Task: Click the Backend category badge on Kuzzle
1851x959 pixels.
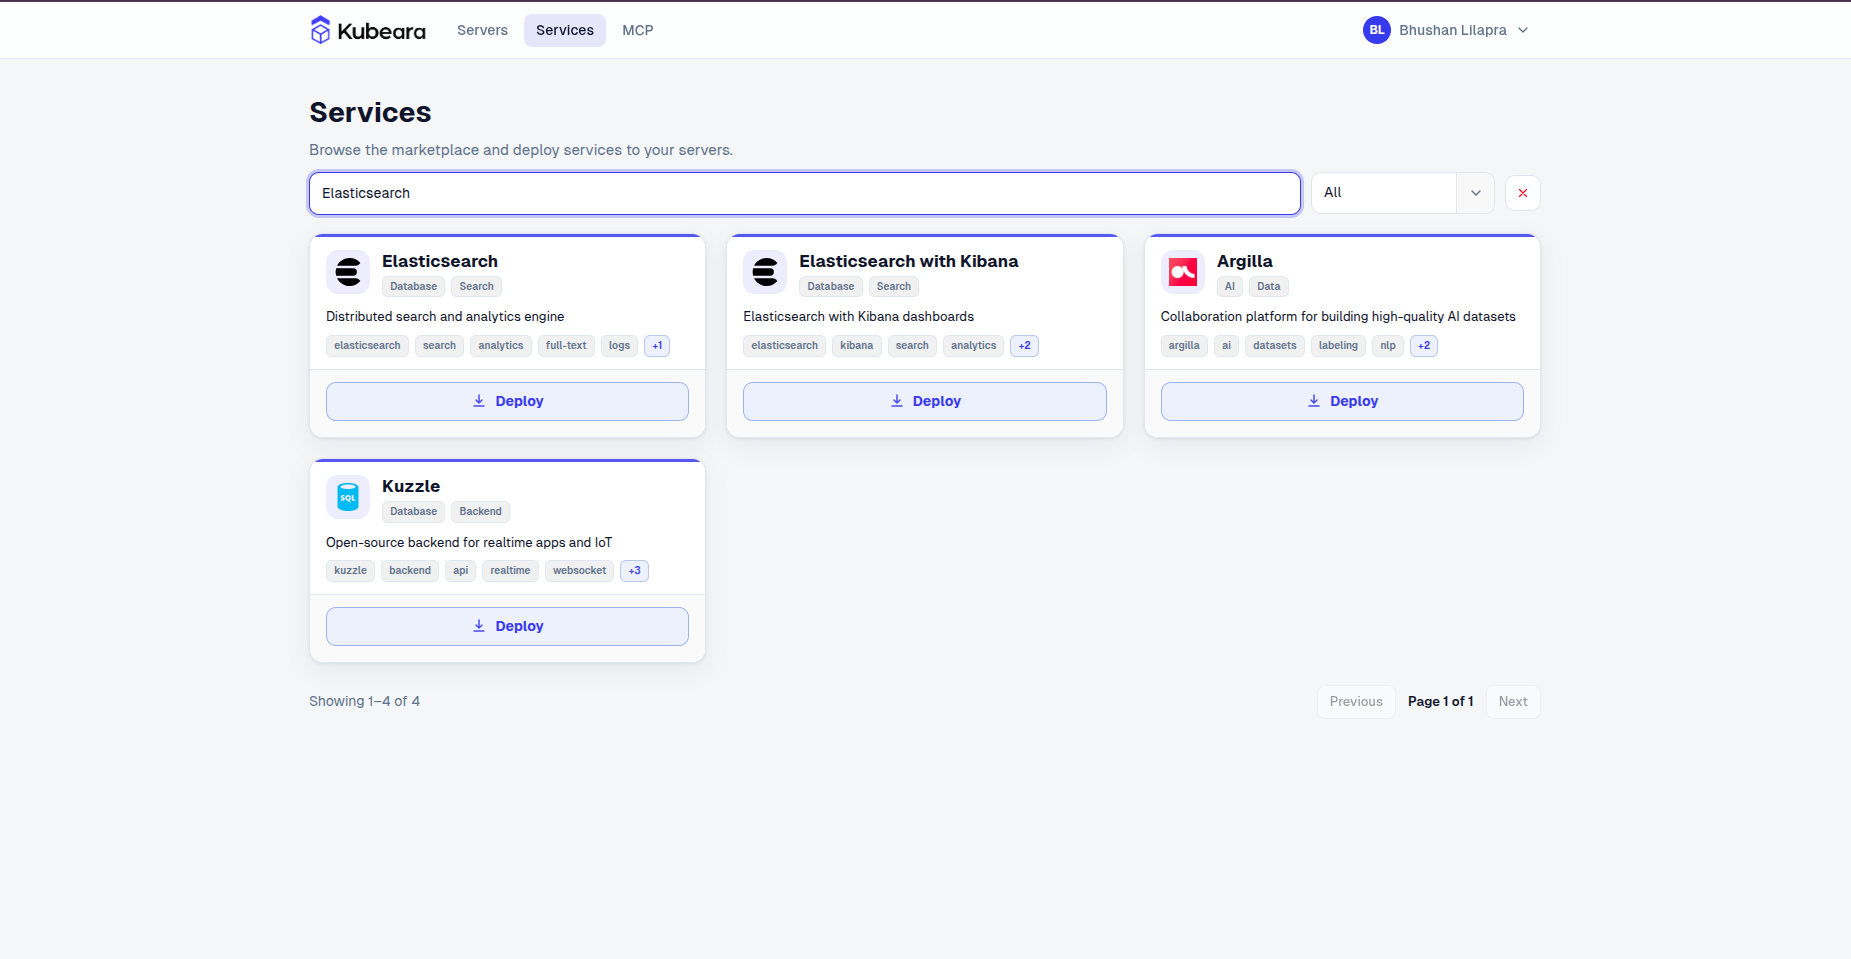Action: tap(481, 512)
